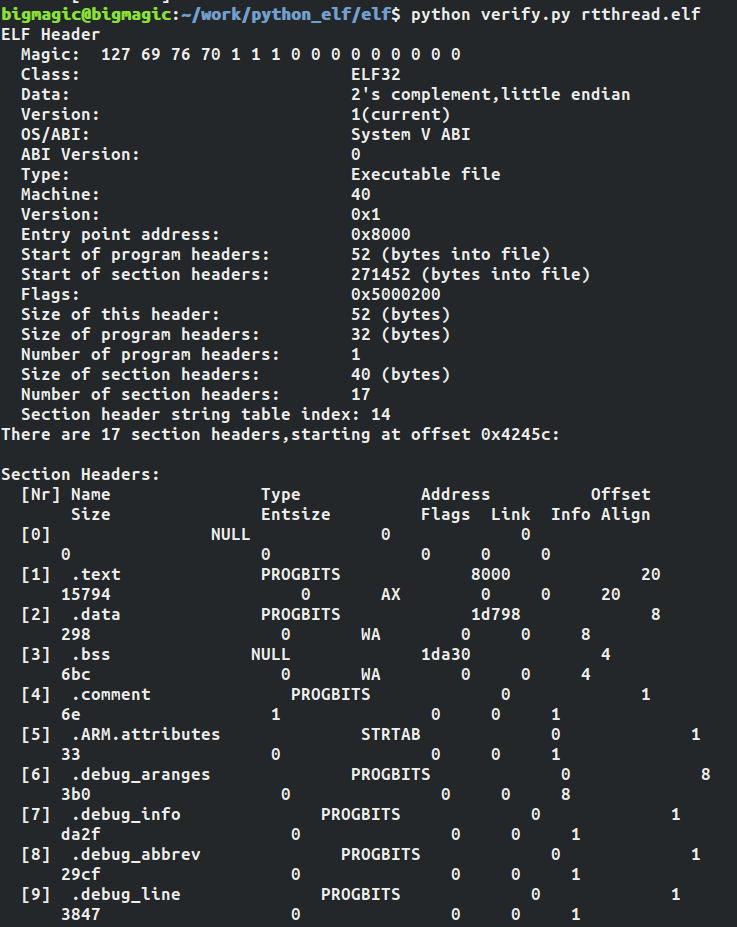The image size is (737, 927).
Task: Click the Data value '2's complement,little endian'
Action: (490, 94)
